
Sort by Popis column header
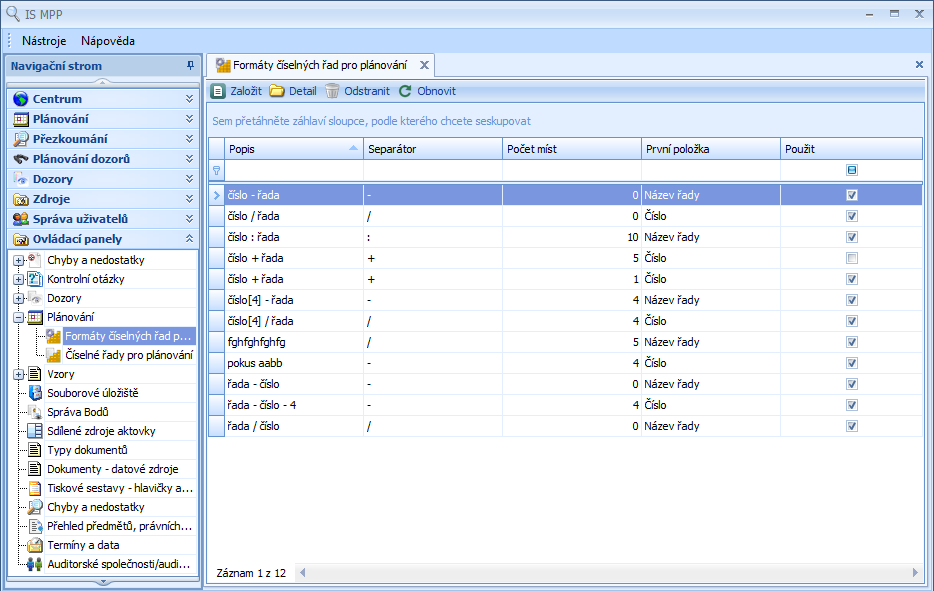[x=294, y=149]
